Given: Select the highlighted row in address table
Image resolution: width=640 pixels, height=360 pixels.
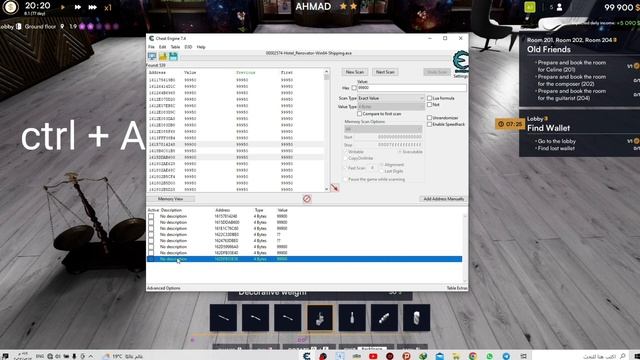Looking at the screenshot, I should (x=304, y=259).
